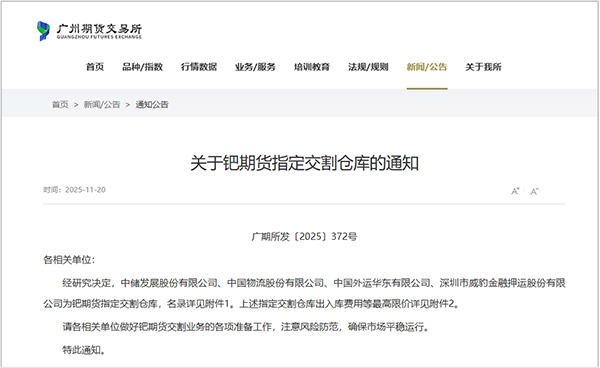The width and height of the screenshot is (600, 368).
Task: Click the closing line 特此通知。
Action: click(83, 350)
